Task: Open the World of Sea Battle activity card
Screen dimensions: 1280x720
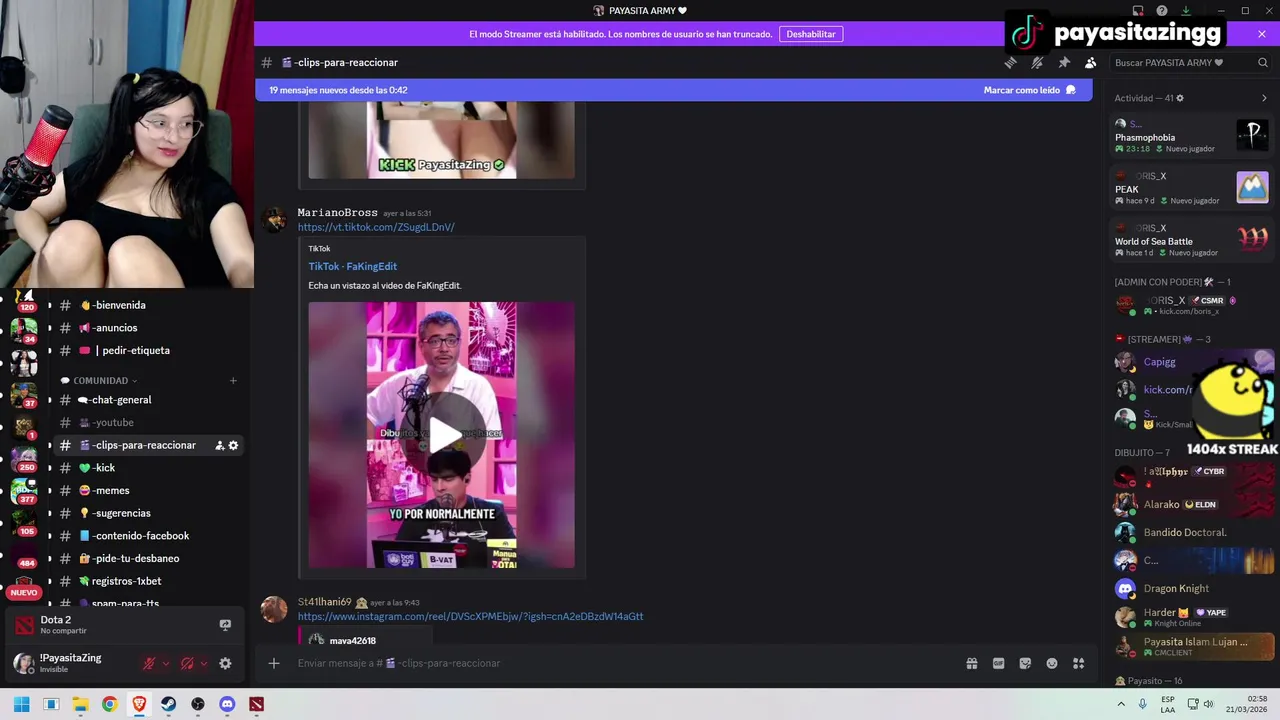Action: click(x=1192, y=240)
